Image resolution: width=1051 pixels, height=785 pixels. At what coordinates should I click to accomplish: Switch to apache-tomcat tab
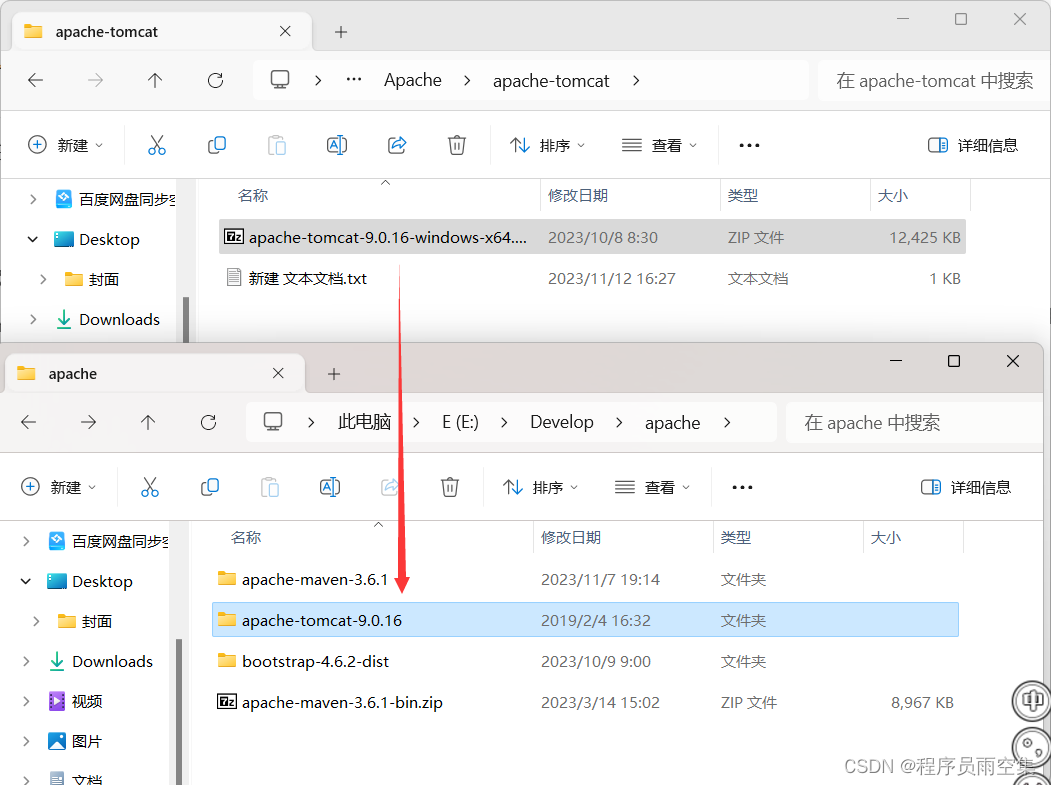[x=162, y=32]
